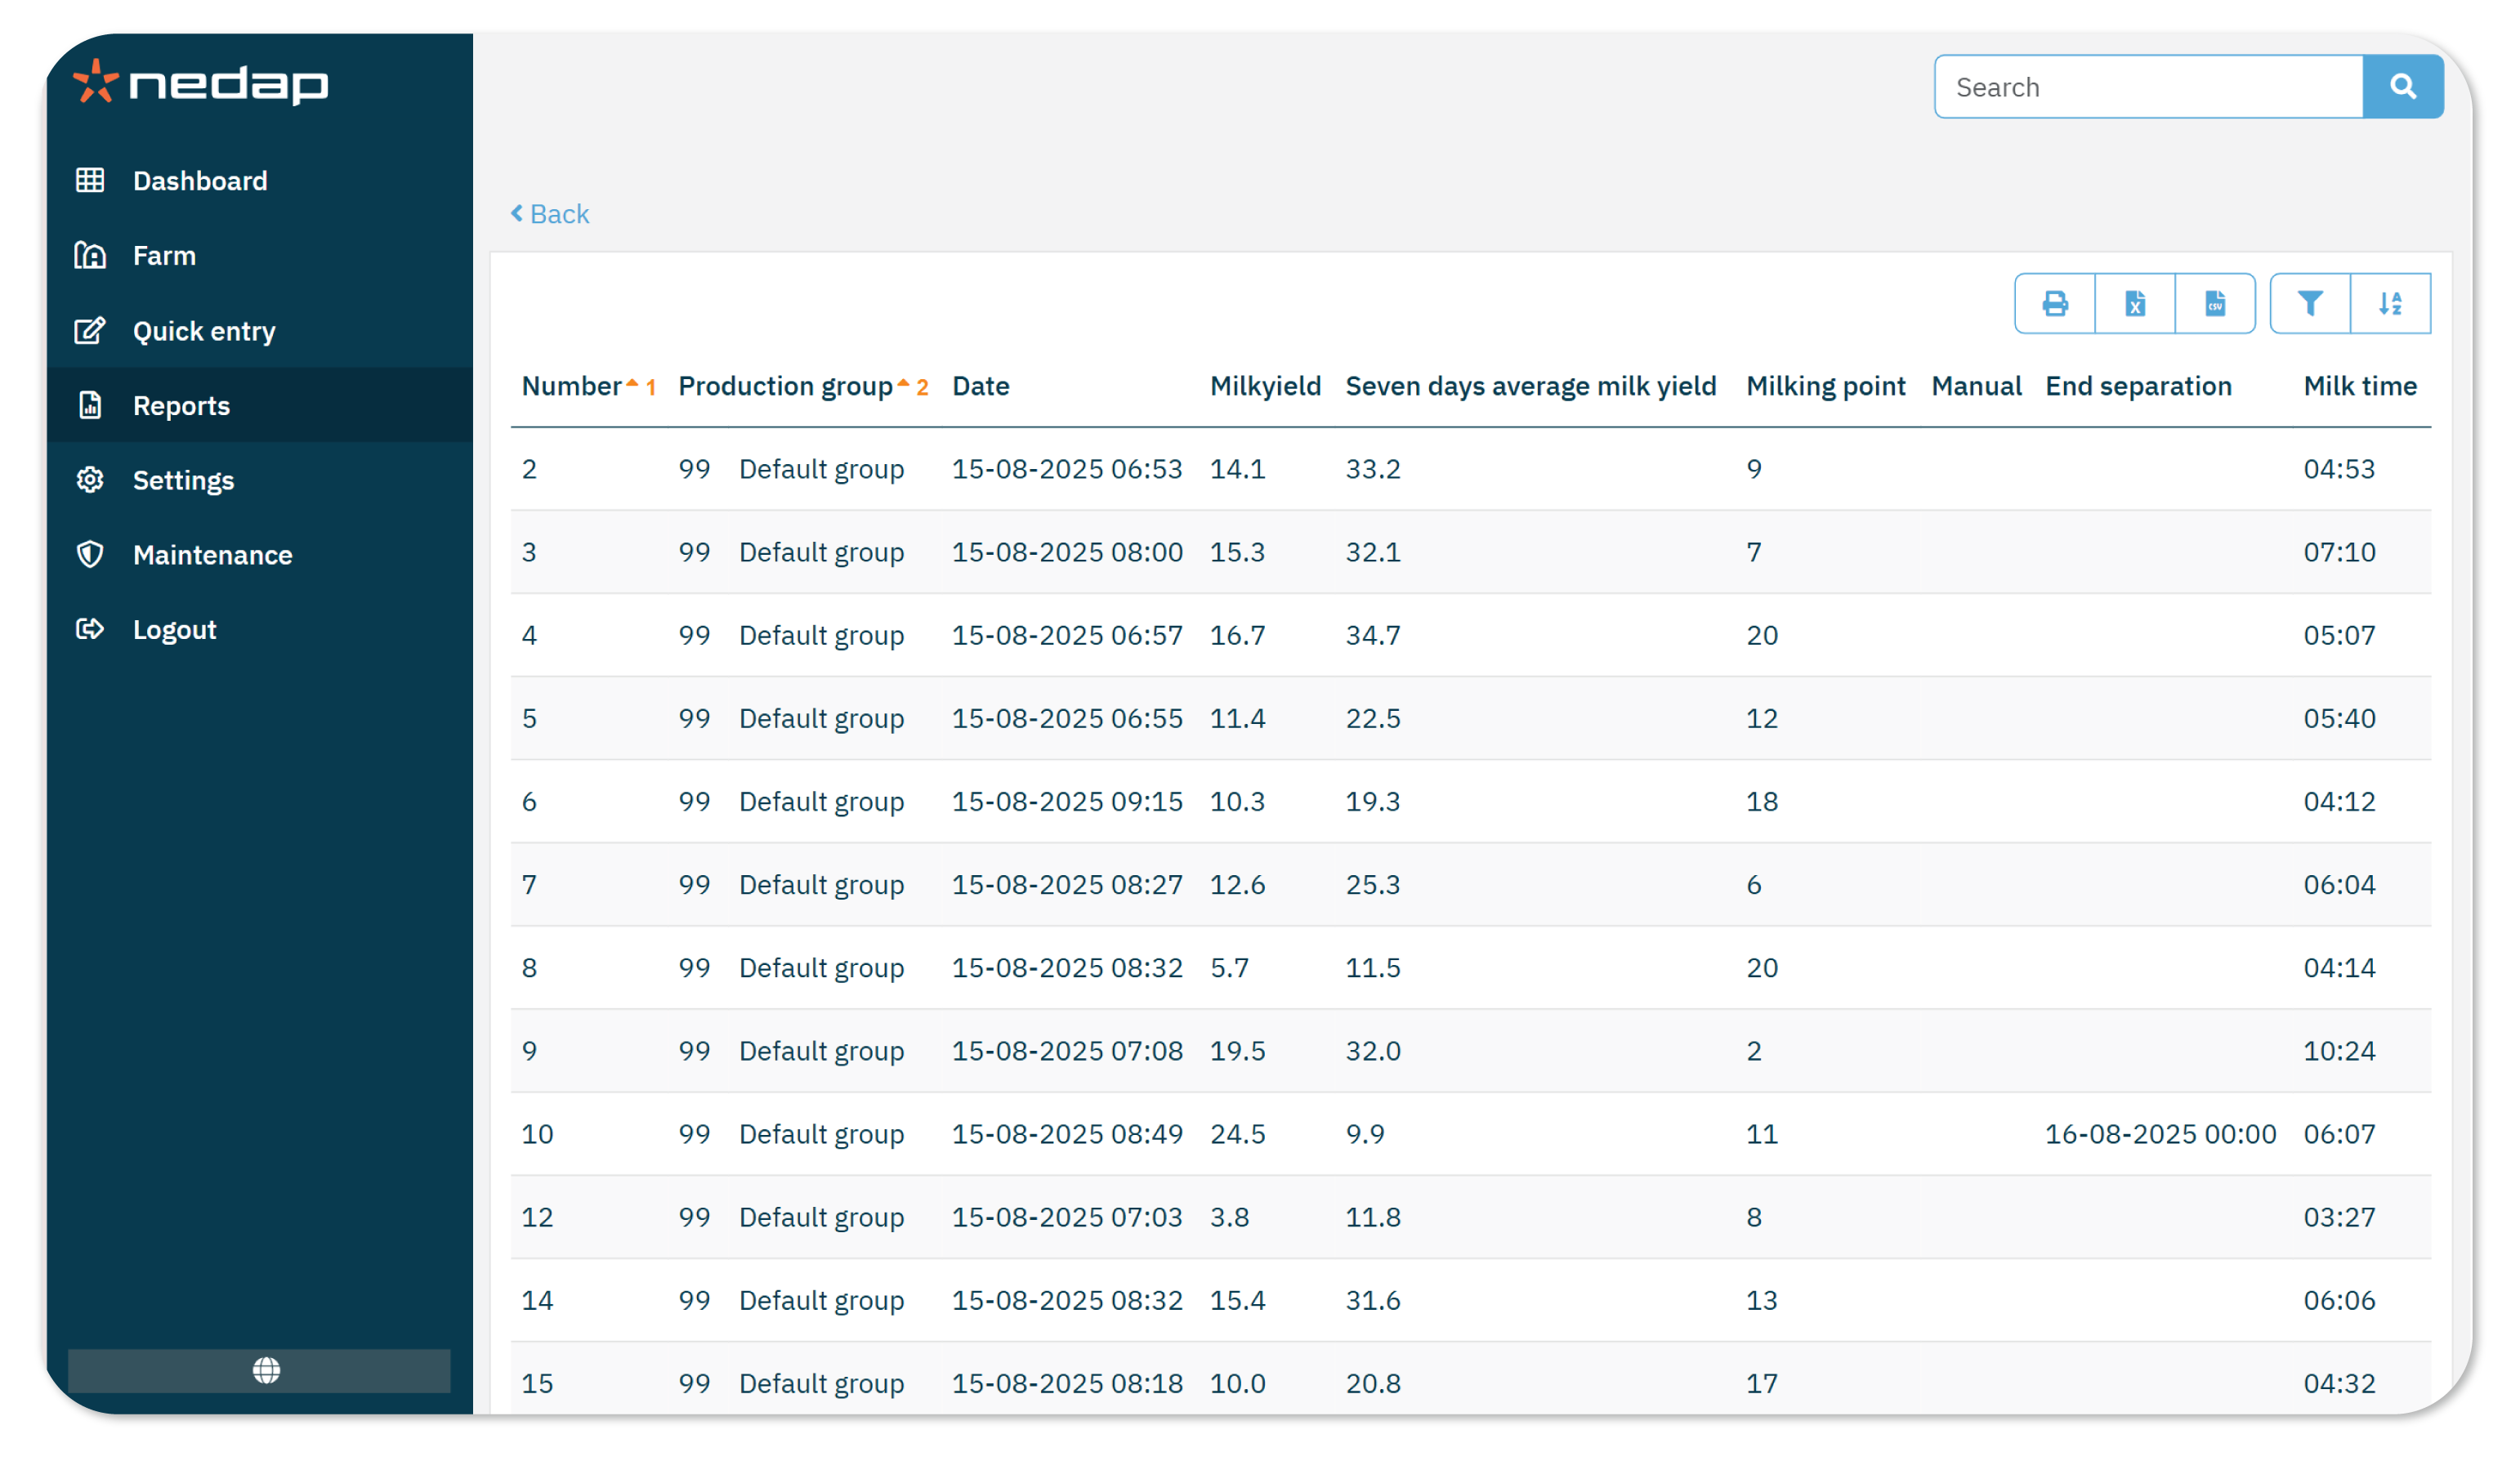Click the Manual column header
This screenshot has width=2520, height=1461.
click(1976, 386)
